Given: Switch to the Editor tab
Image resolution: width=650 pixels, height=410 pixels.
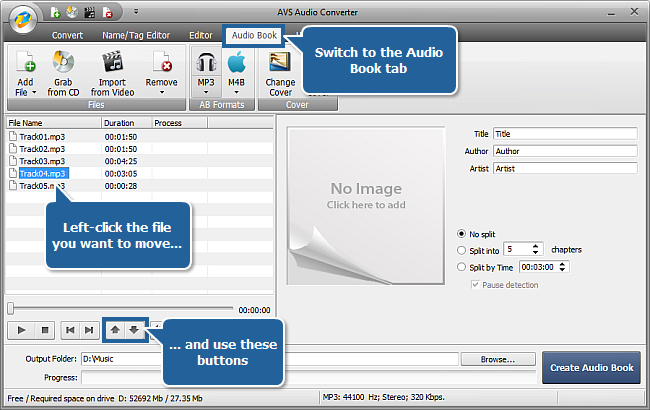Looking at the screenshot, I should point(201,35).
